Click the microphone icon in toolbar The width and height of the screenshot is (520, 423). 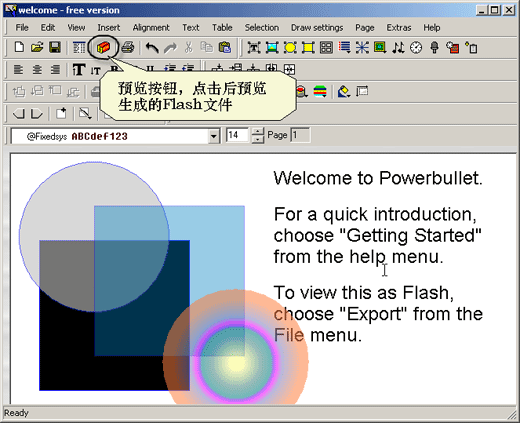434,48
